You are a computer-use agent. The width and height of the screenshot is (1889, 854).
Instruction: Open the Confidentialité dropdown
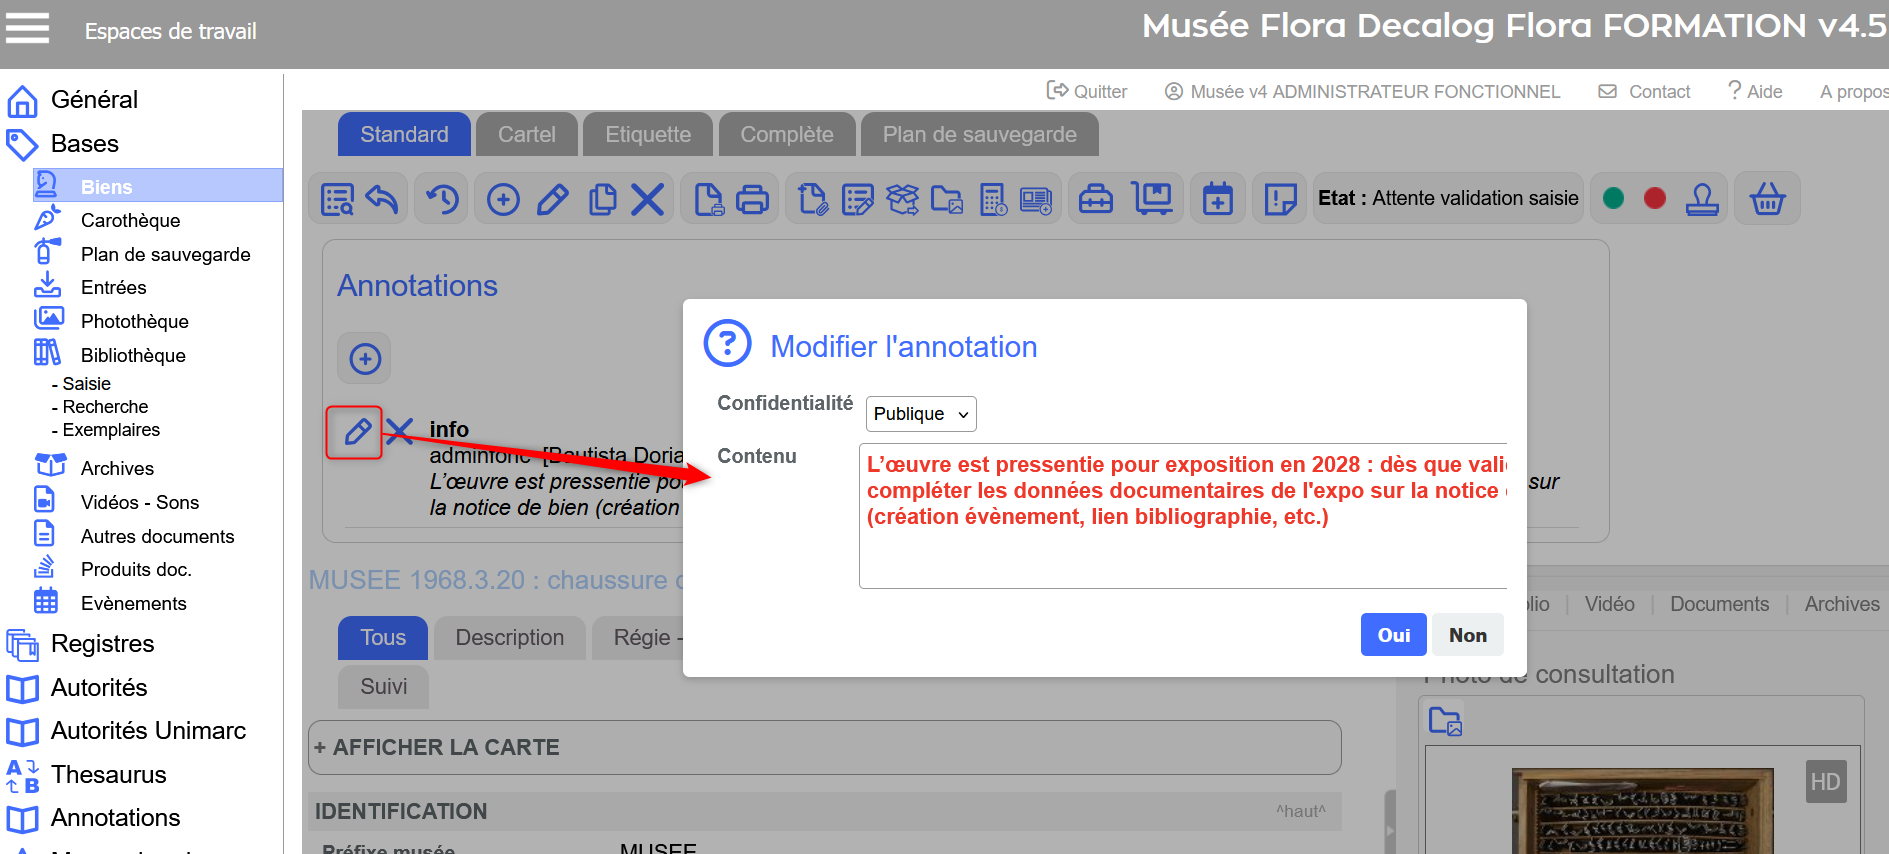[x=920, y=414]
